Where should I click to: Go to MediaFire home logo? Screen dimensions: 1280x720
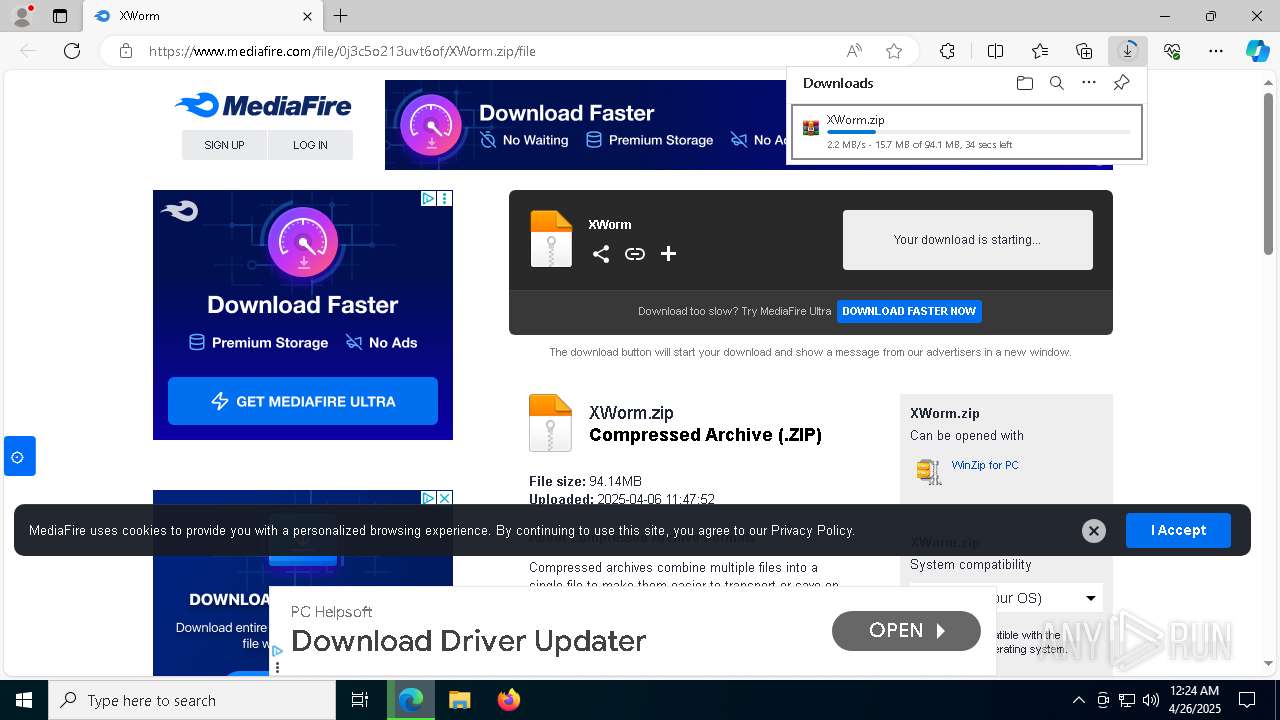click(263, 105)
